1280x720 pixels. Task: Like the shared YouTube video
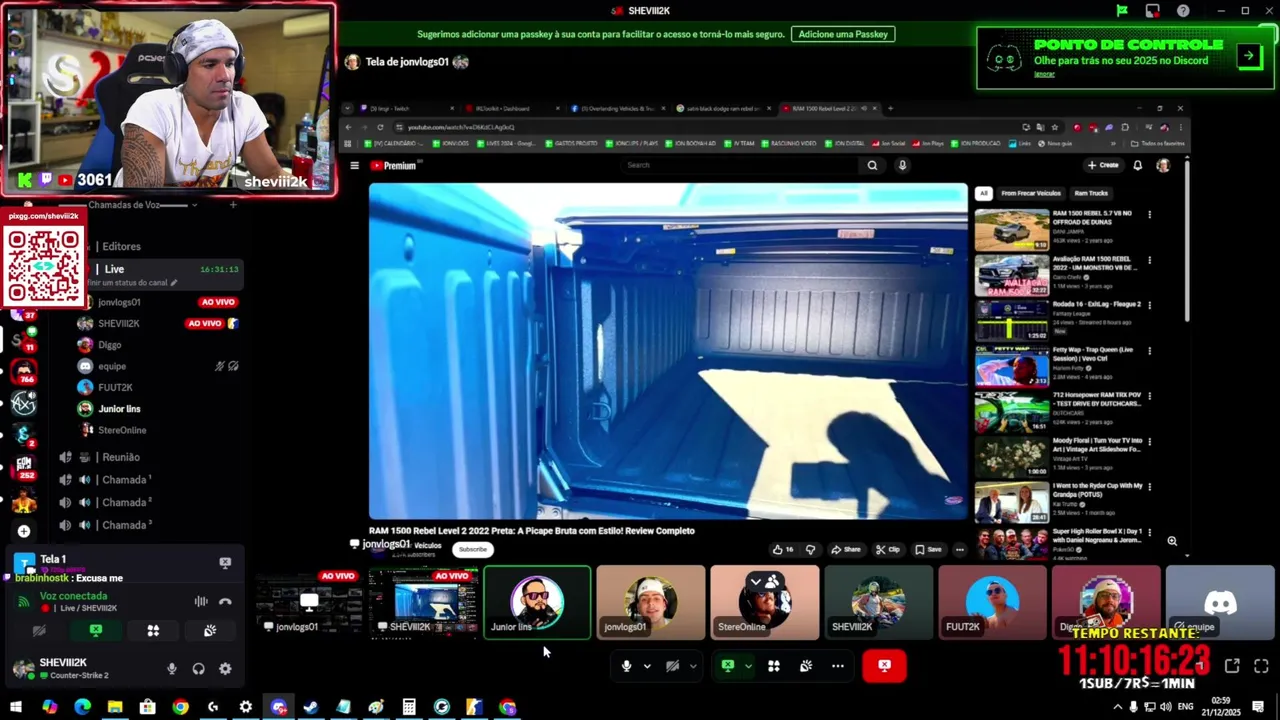click(x=783, y=549)
